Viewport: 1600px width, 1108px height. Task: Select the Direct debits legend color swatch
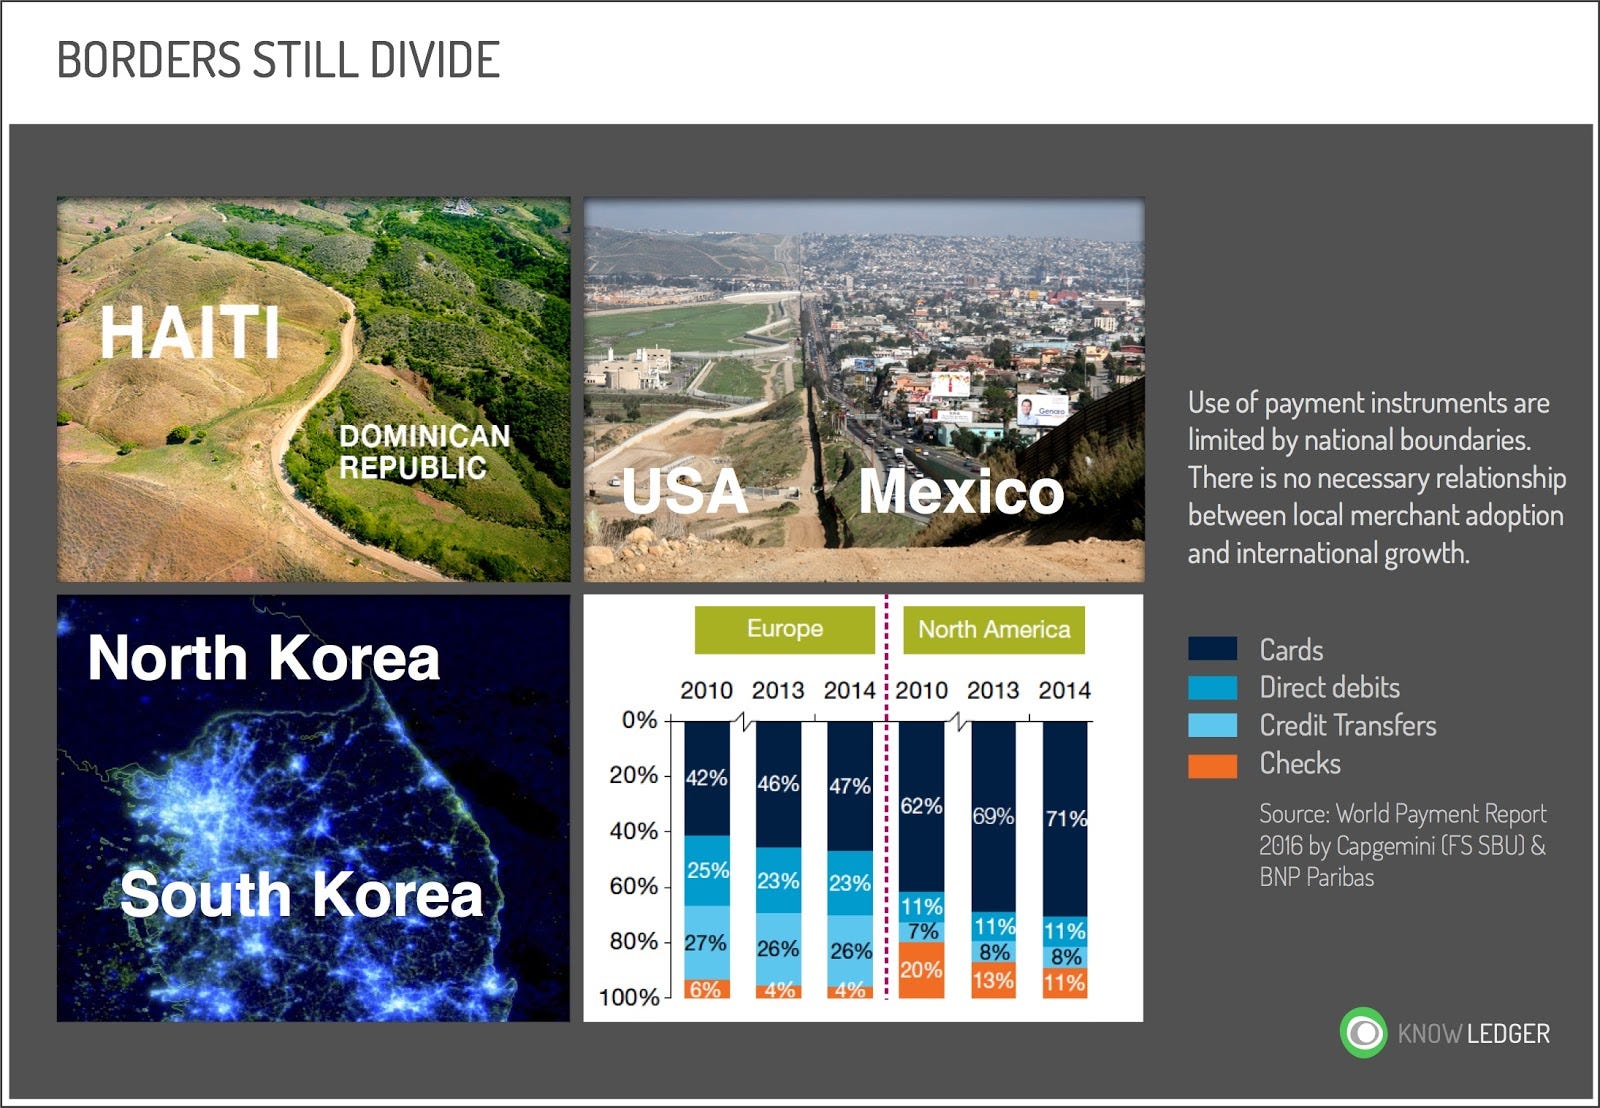click(1212, 687)
